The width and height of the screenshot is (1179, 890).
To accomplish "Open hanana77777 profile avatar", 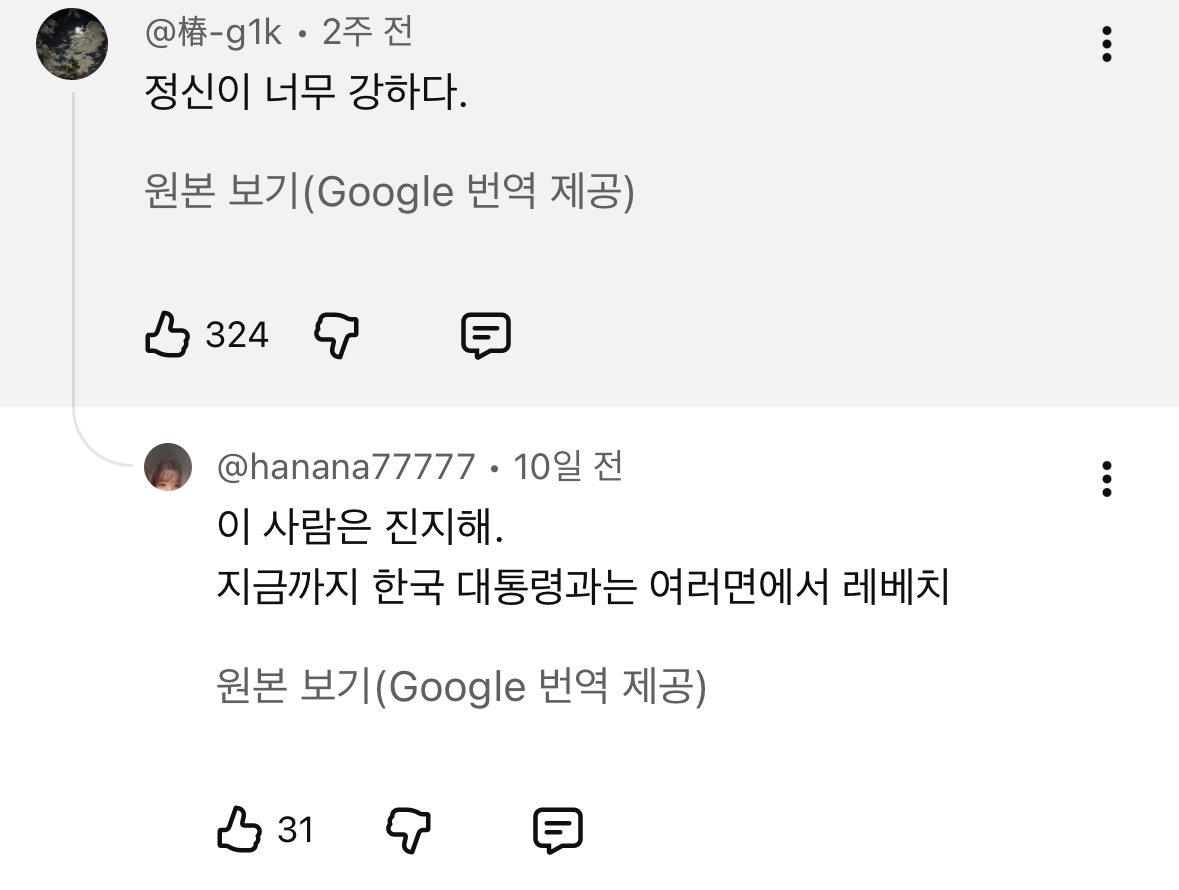I will coord(168,467).
